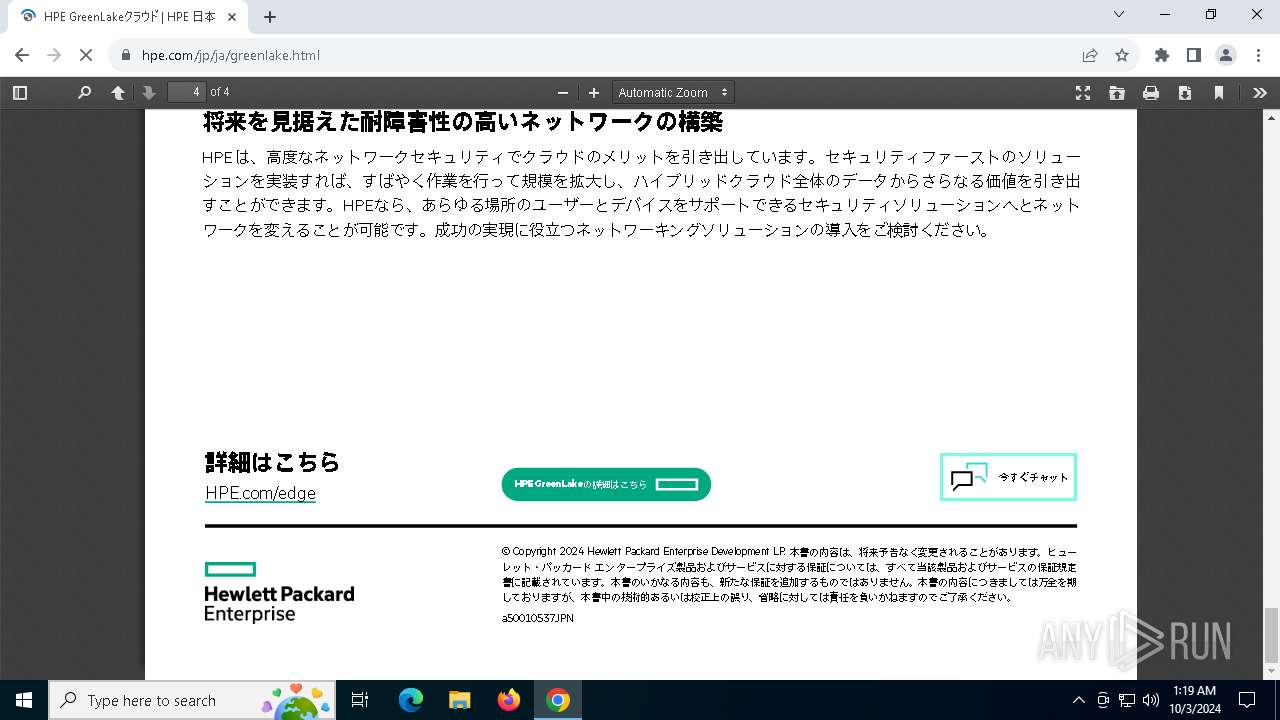Open a new browser tab
This screenshot has width=1280, height=720.
point(270,17)
